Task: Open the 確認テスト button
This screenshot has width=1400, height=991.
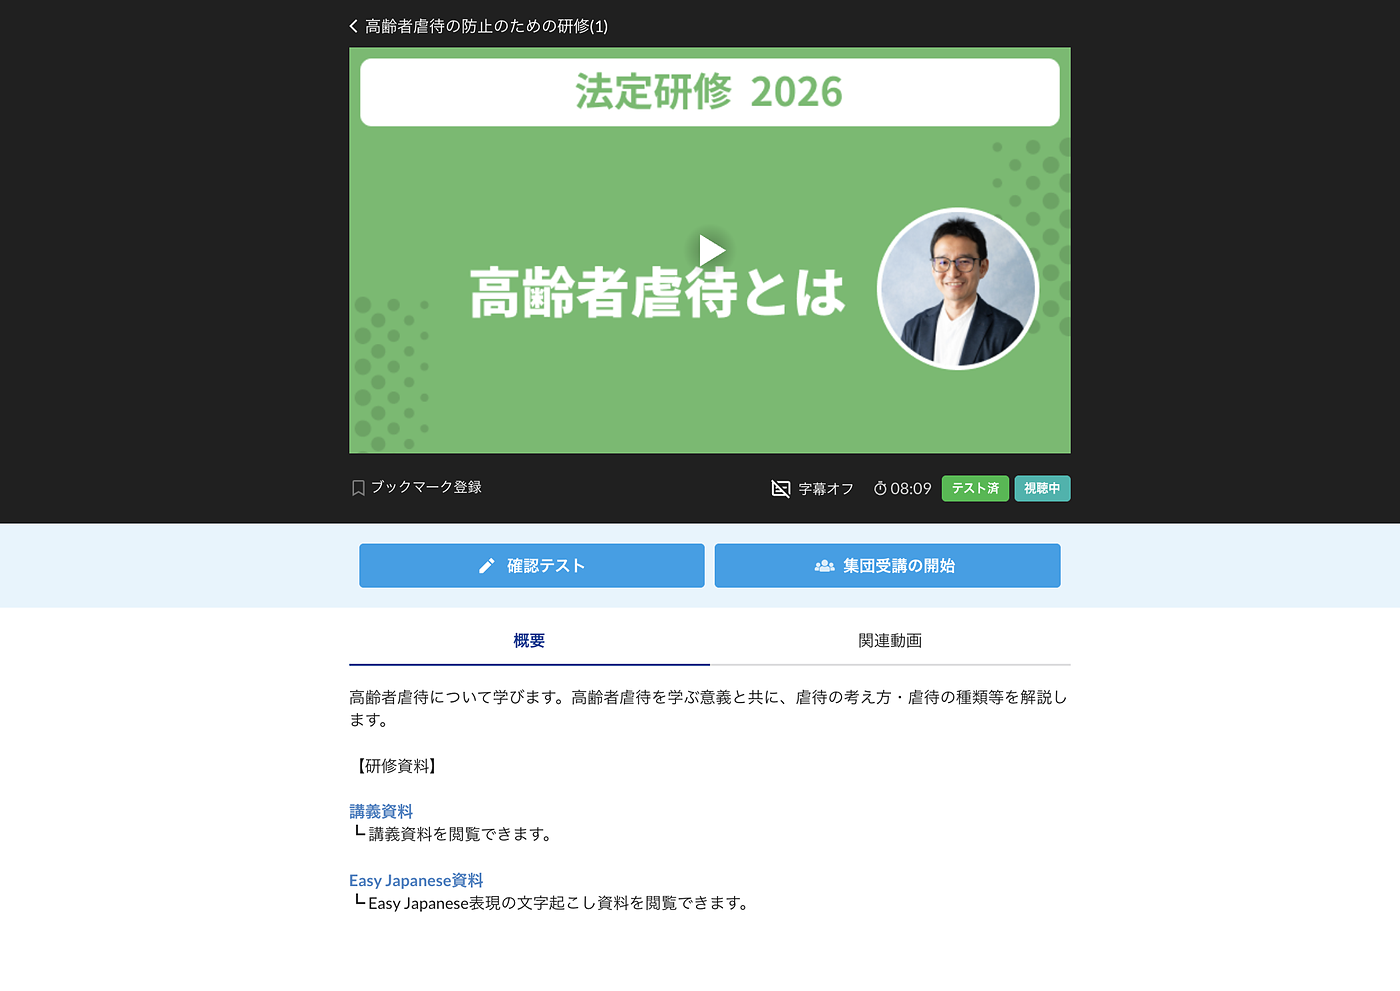Action: (x=532, y=565)
